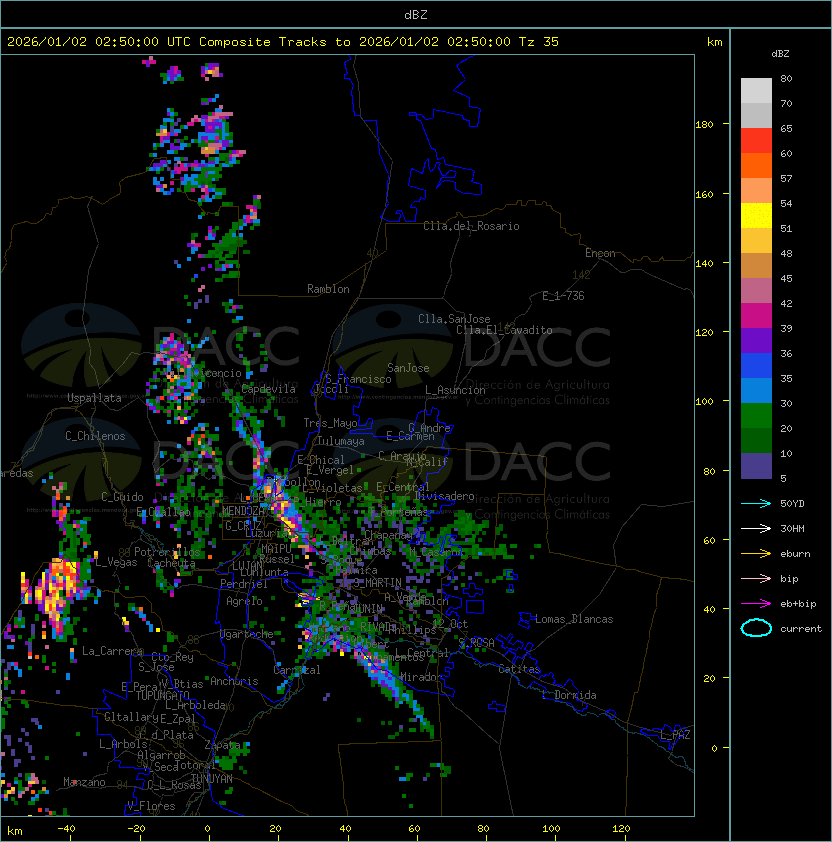Pick the red 65 dBZ legend swatch
This screenshot has height=842, width=832.
[x=756, y=141]
